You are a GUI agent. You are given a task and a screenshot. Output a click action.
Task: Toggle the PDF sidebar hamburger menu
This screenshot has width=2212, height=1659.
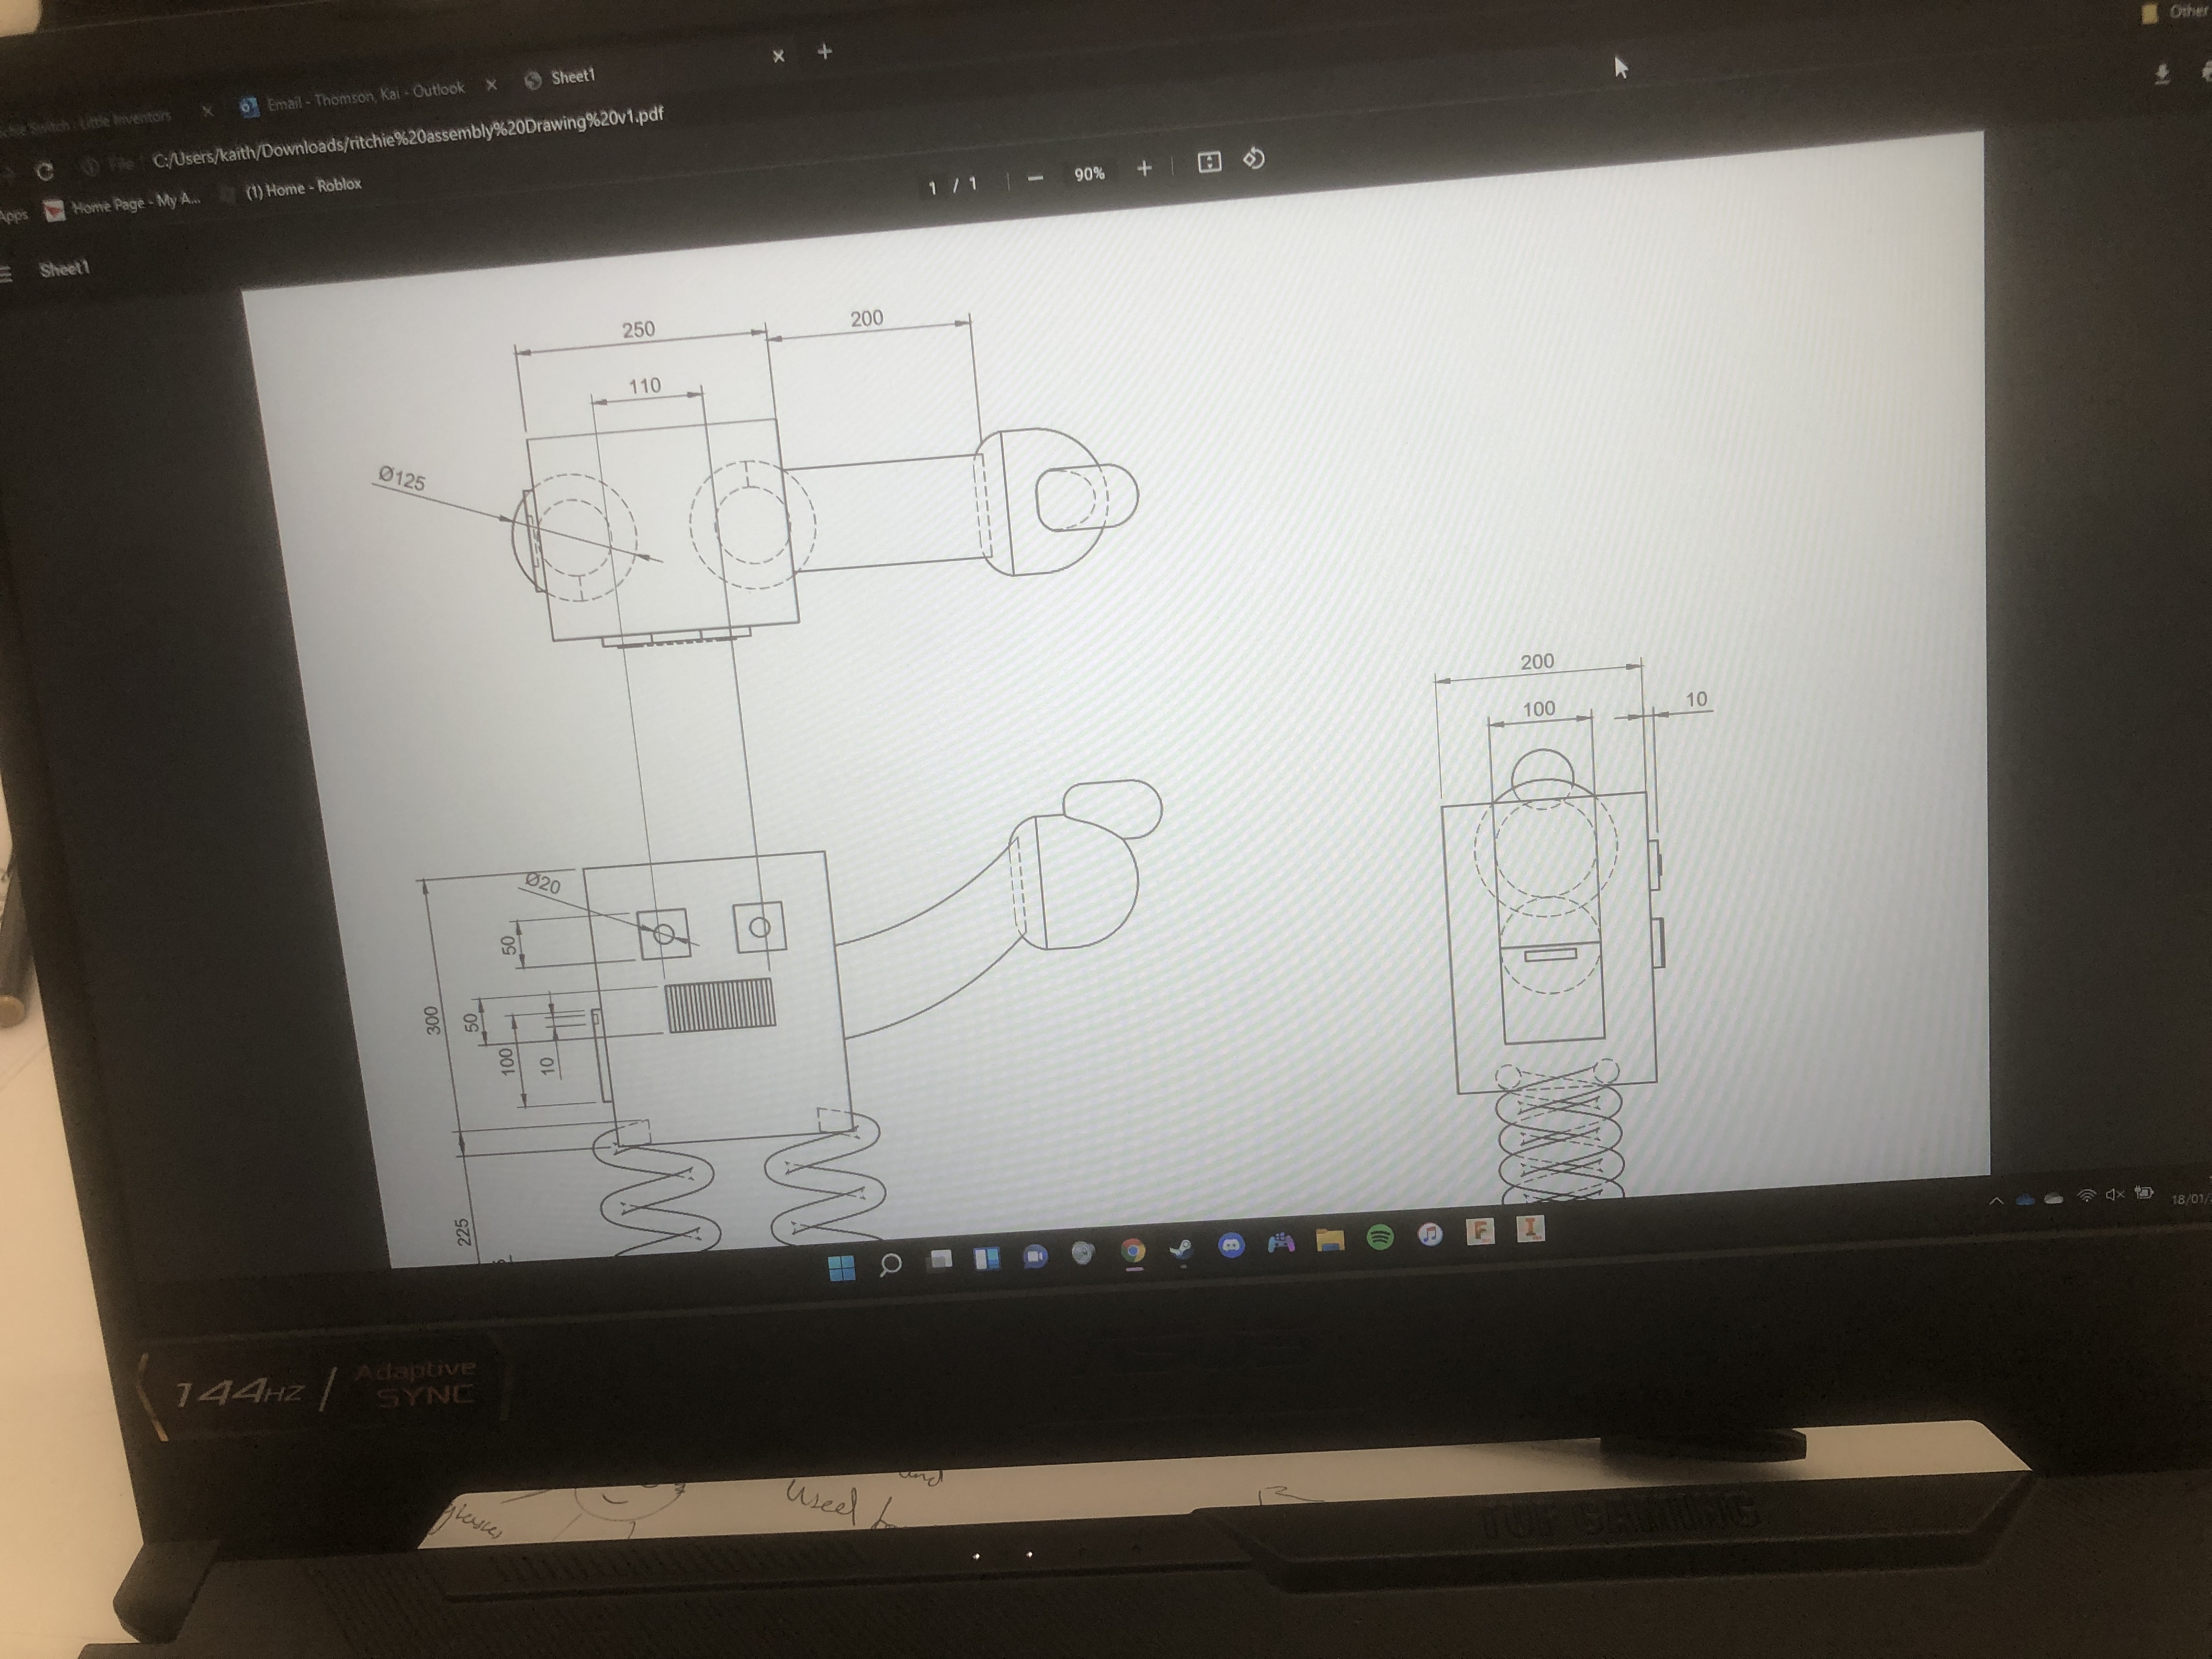click(x=5, y=273)
